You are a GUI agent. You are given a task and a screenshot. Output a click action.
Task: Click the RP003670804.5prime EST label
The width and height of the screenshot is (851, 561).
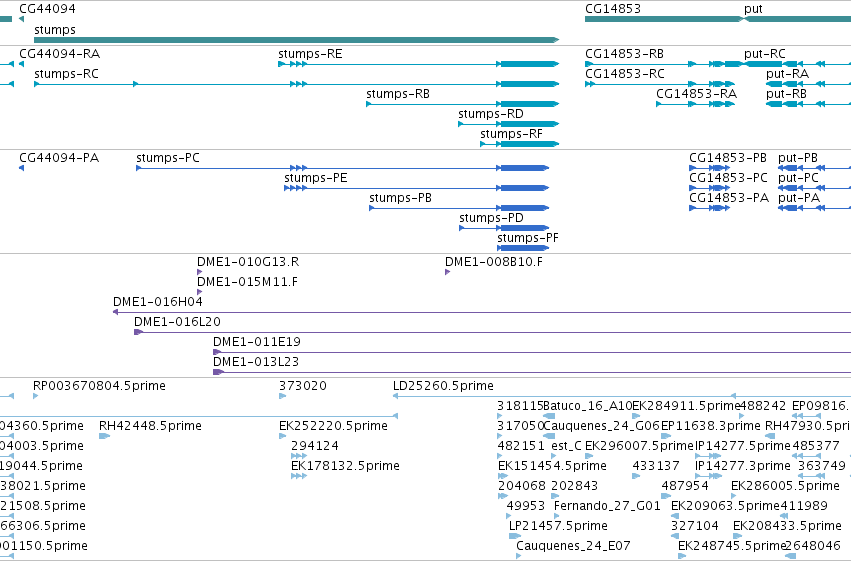click(99, 386)
